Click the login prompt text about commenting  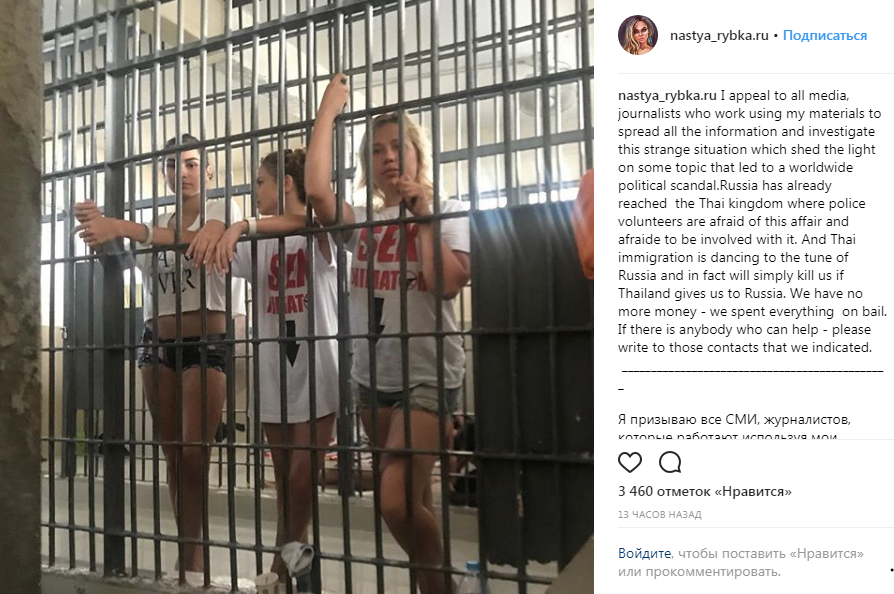(x=741, y=563)
